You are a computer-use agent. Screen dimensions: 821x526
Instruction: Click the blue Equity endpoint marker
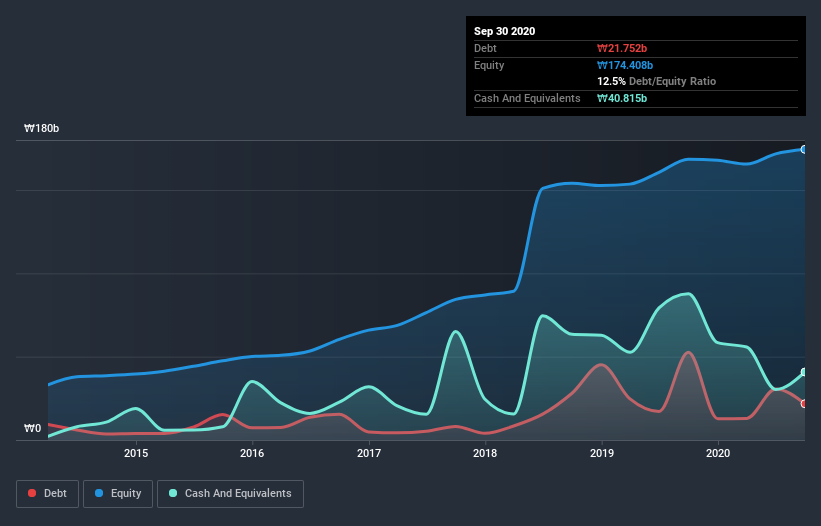804,150
